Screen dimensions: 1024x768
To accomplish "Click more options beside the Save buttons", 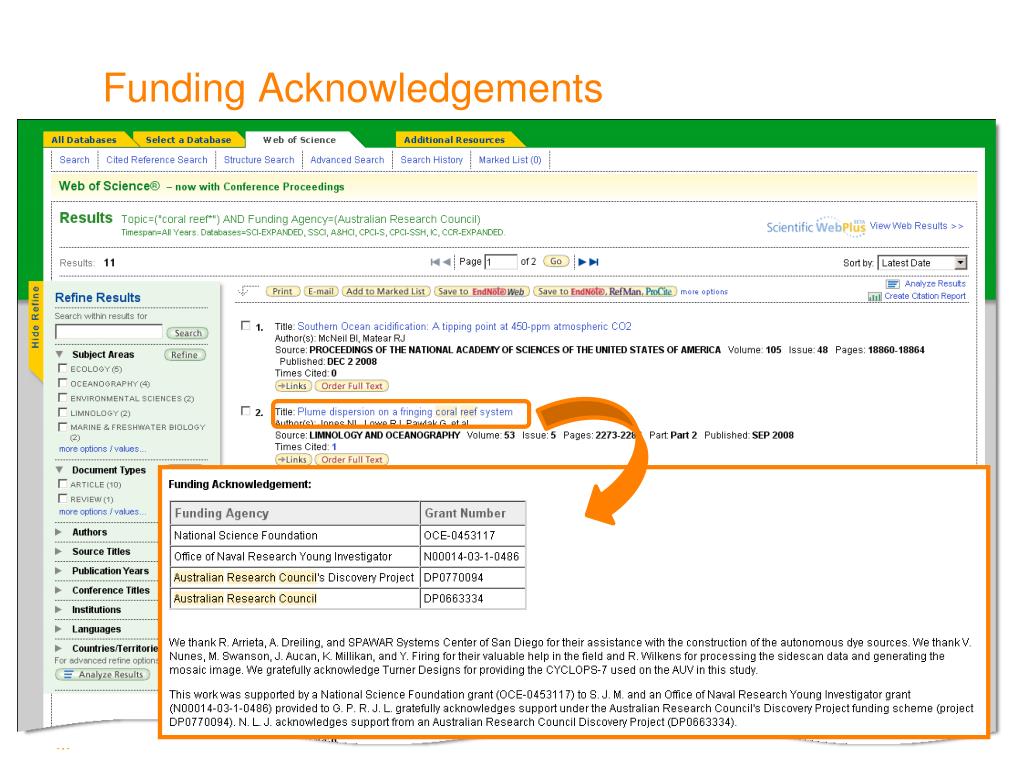I will tap(704, 292).
